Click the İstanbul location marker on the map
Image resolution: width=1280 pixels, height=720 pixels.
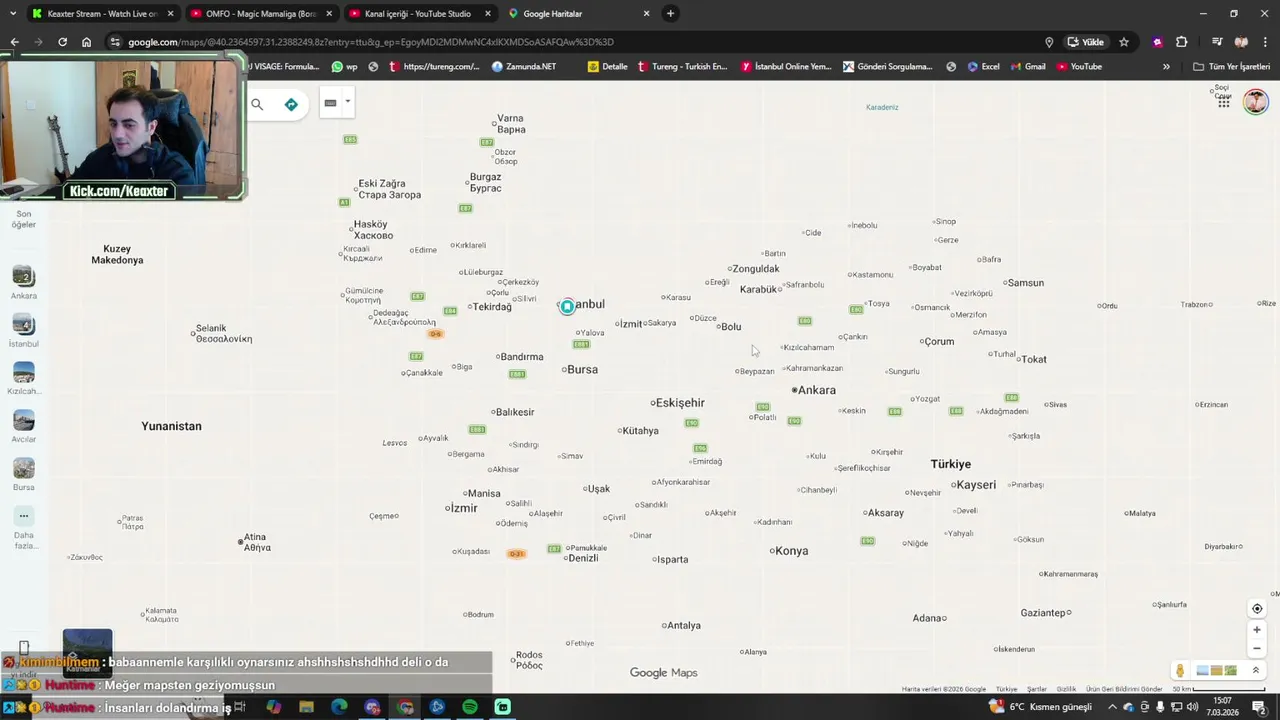567,306
